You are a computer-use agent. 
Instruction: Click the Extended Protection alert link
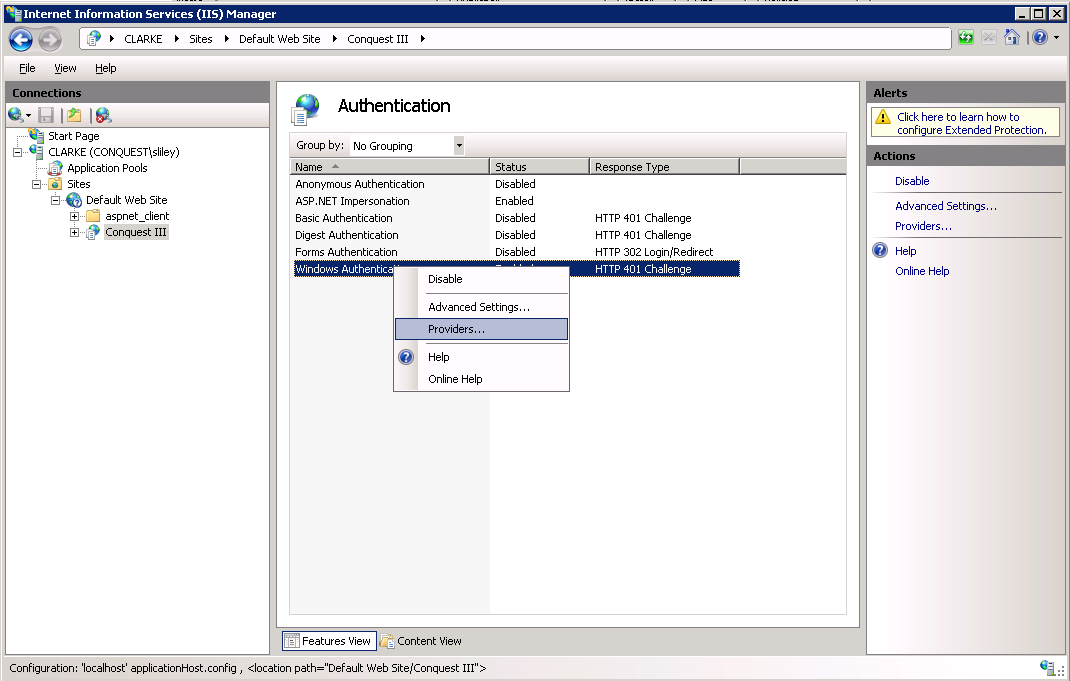[x=972, y=124]
